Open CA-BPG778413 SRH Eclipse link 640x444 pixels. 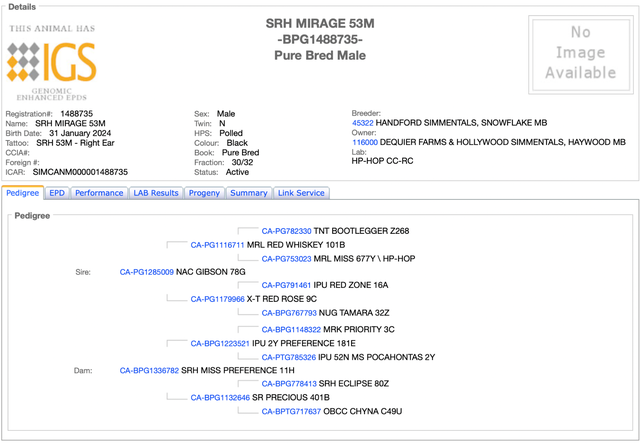289,384
